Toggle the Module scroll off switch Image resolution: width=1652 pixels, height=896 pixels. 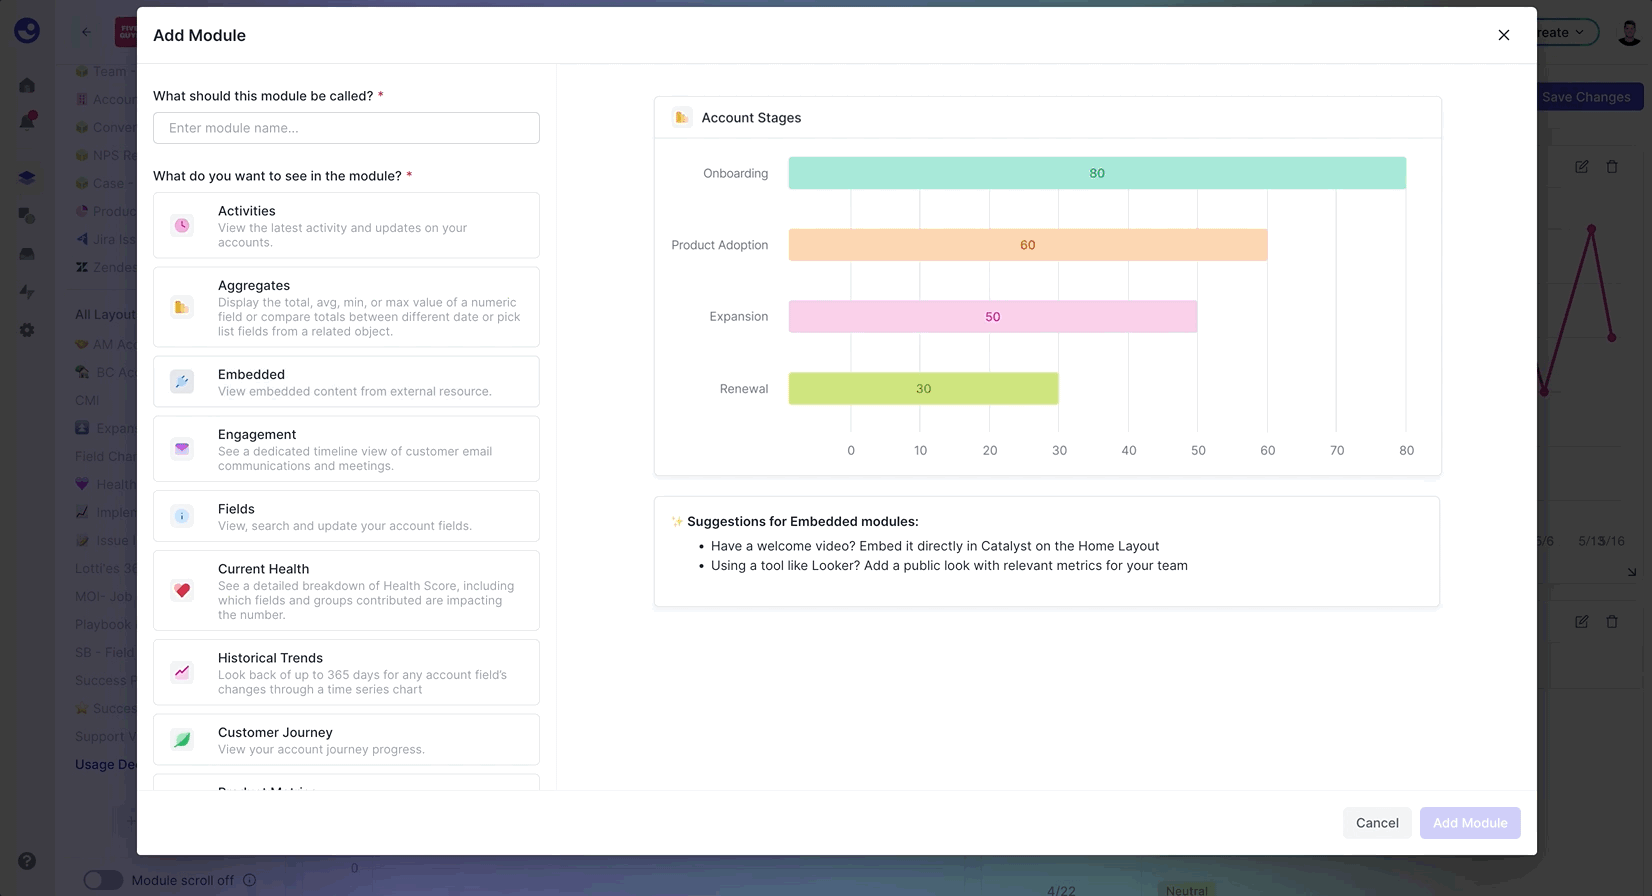click(103, 880)
